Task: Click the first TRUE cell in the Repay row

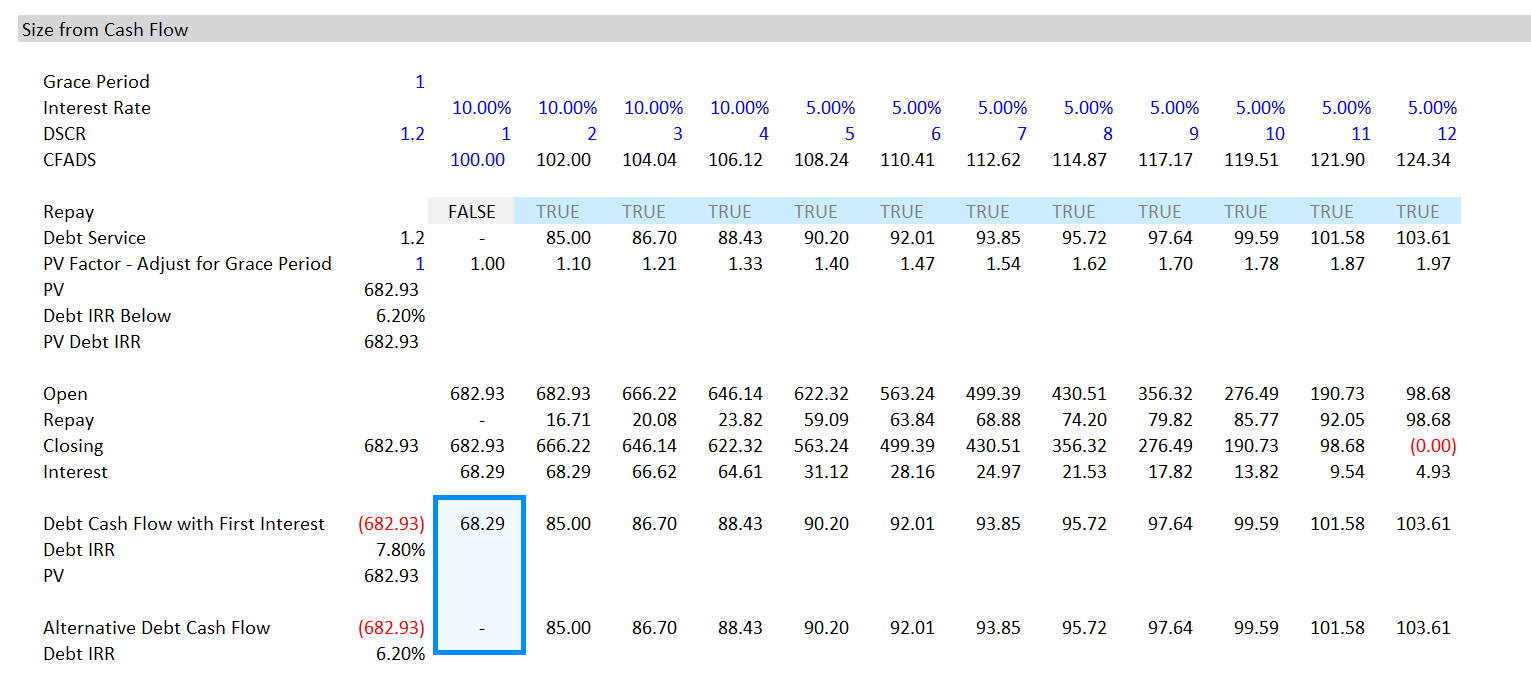Action: (557, 212)
